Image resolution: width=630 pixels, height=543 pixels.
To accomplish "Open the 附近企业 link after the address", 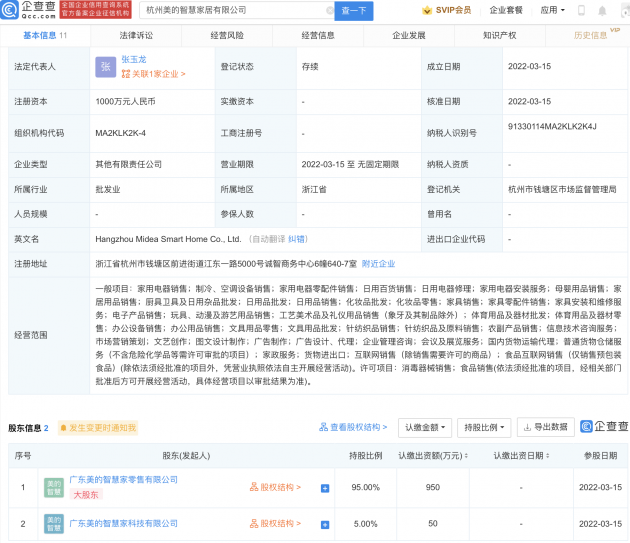I will [378, 263].
